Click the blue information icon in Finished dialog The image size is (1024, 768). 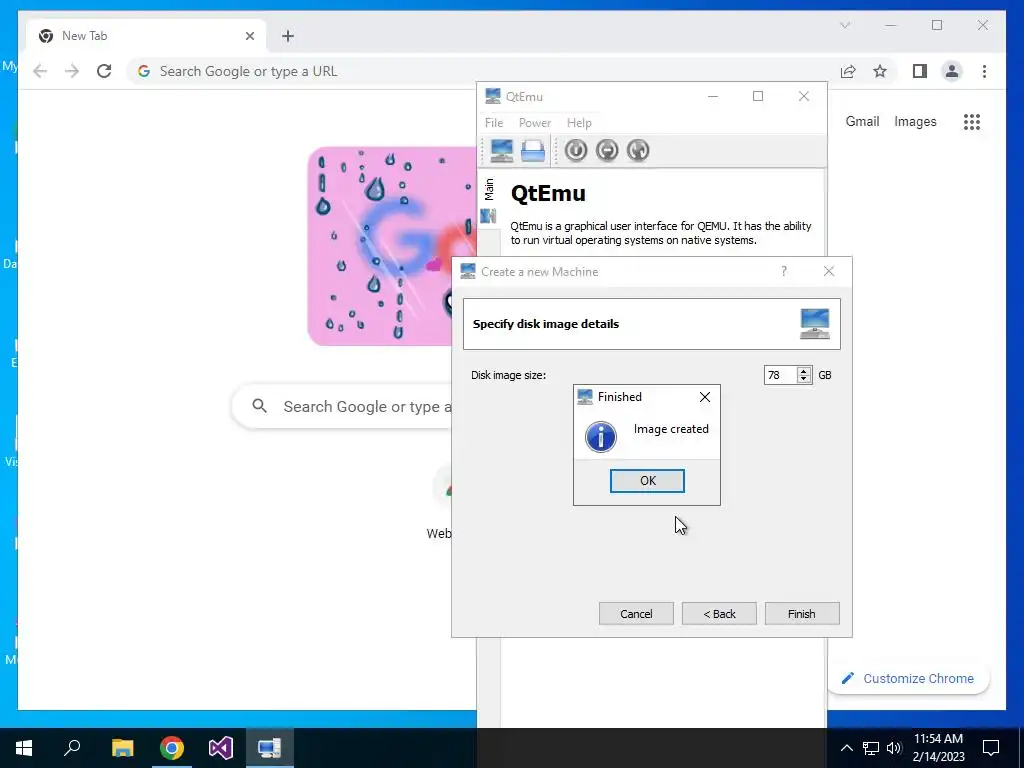(x=601, y=436)
